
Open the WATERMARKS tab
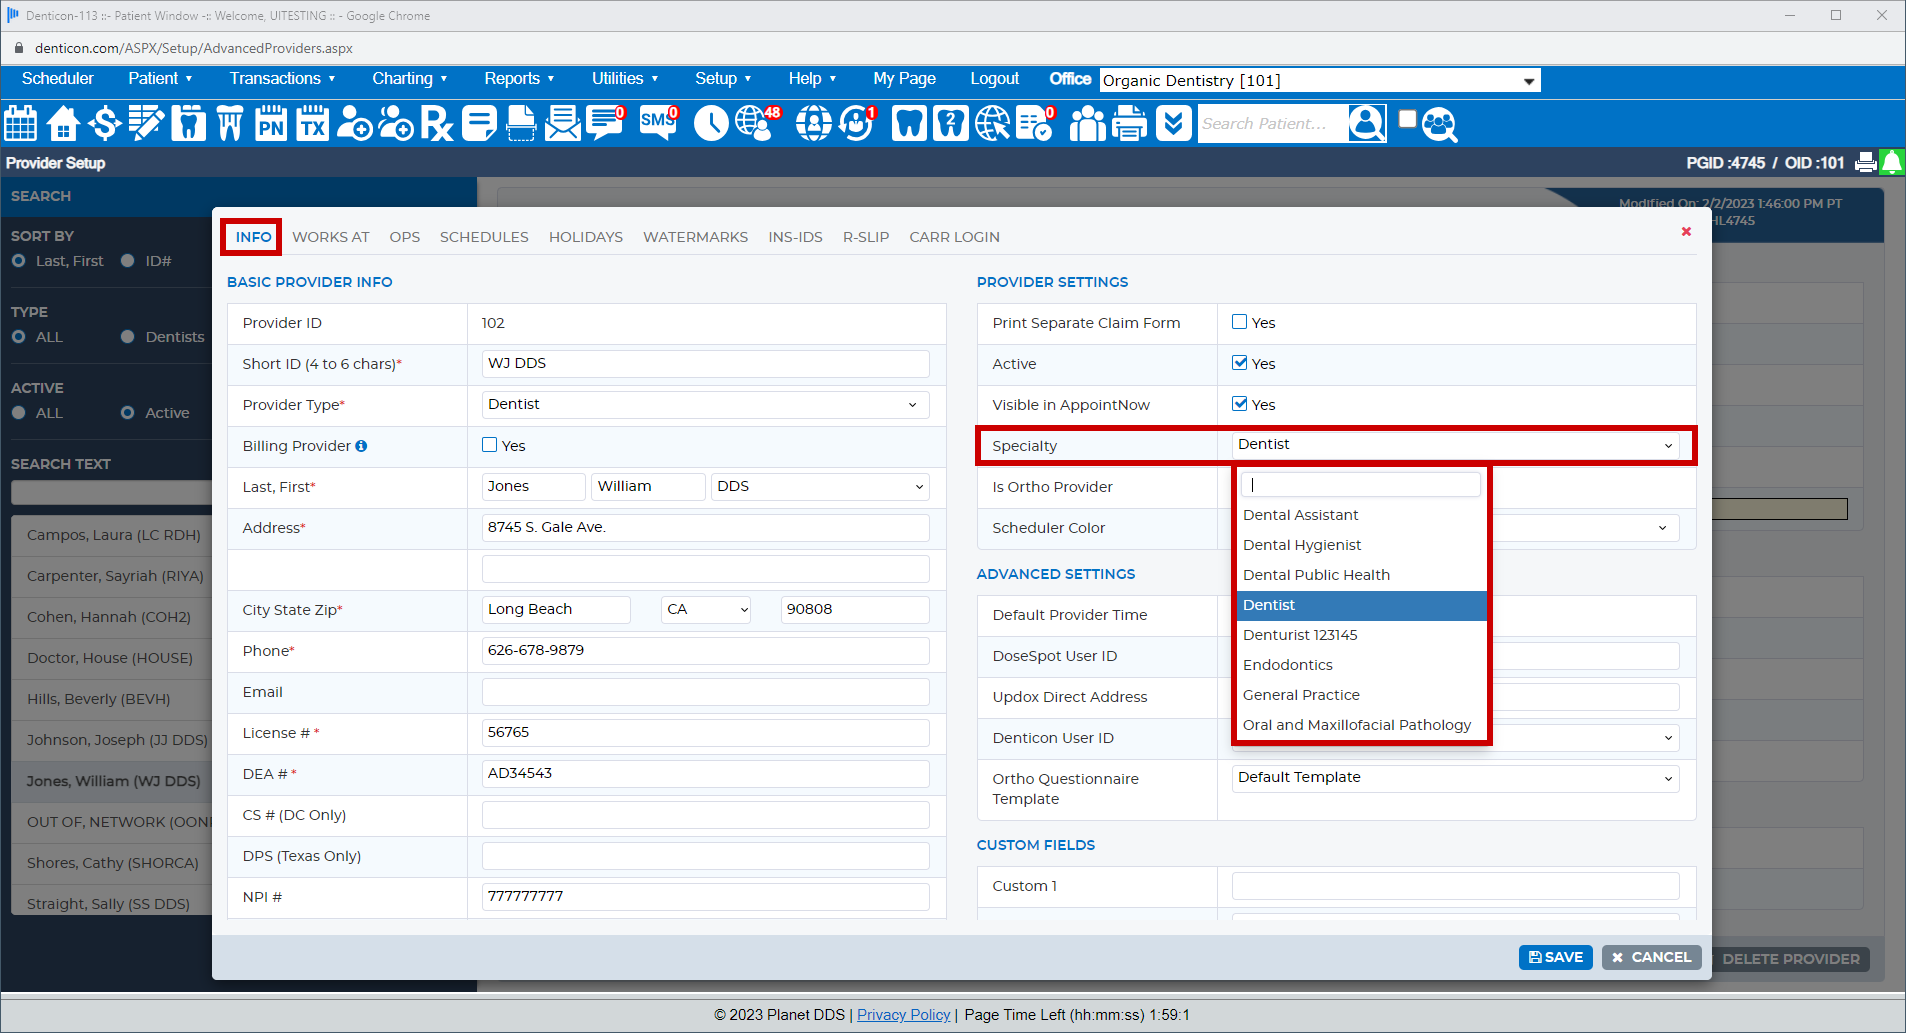click(x=696, y=237)
